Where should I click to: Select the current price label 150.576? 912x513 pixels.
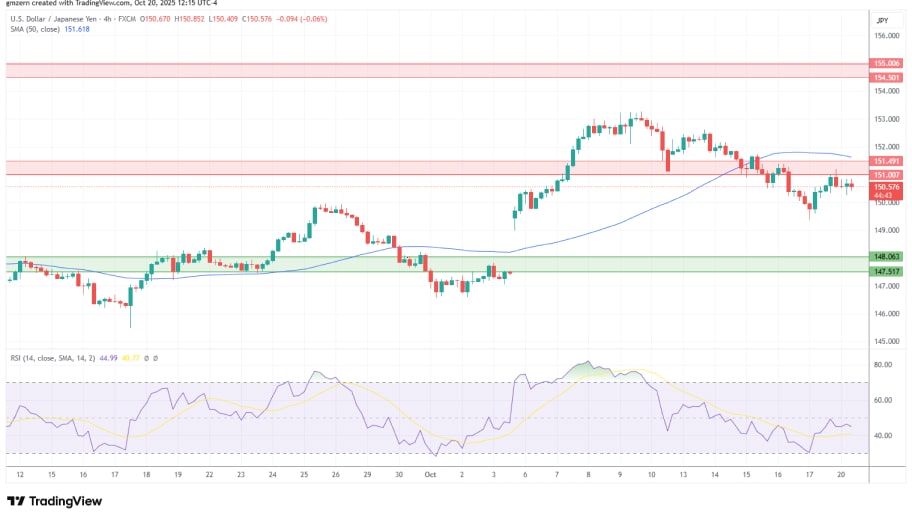point(886,186)
